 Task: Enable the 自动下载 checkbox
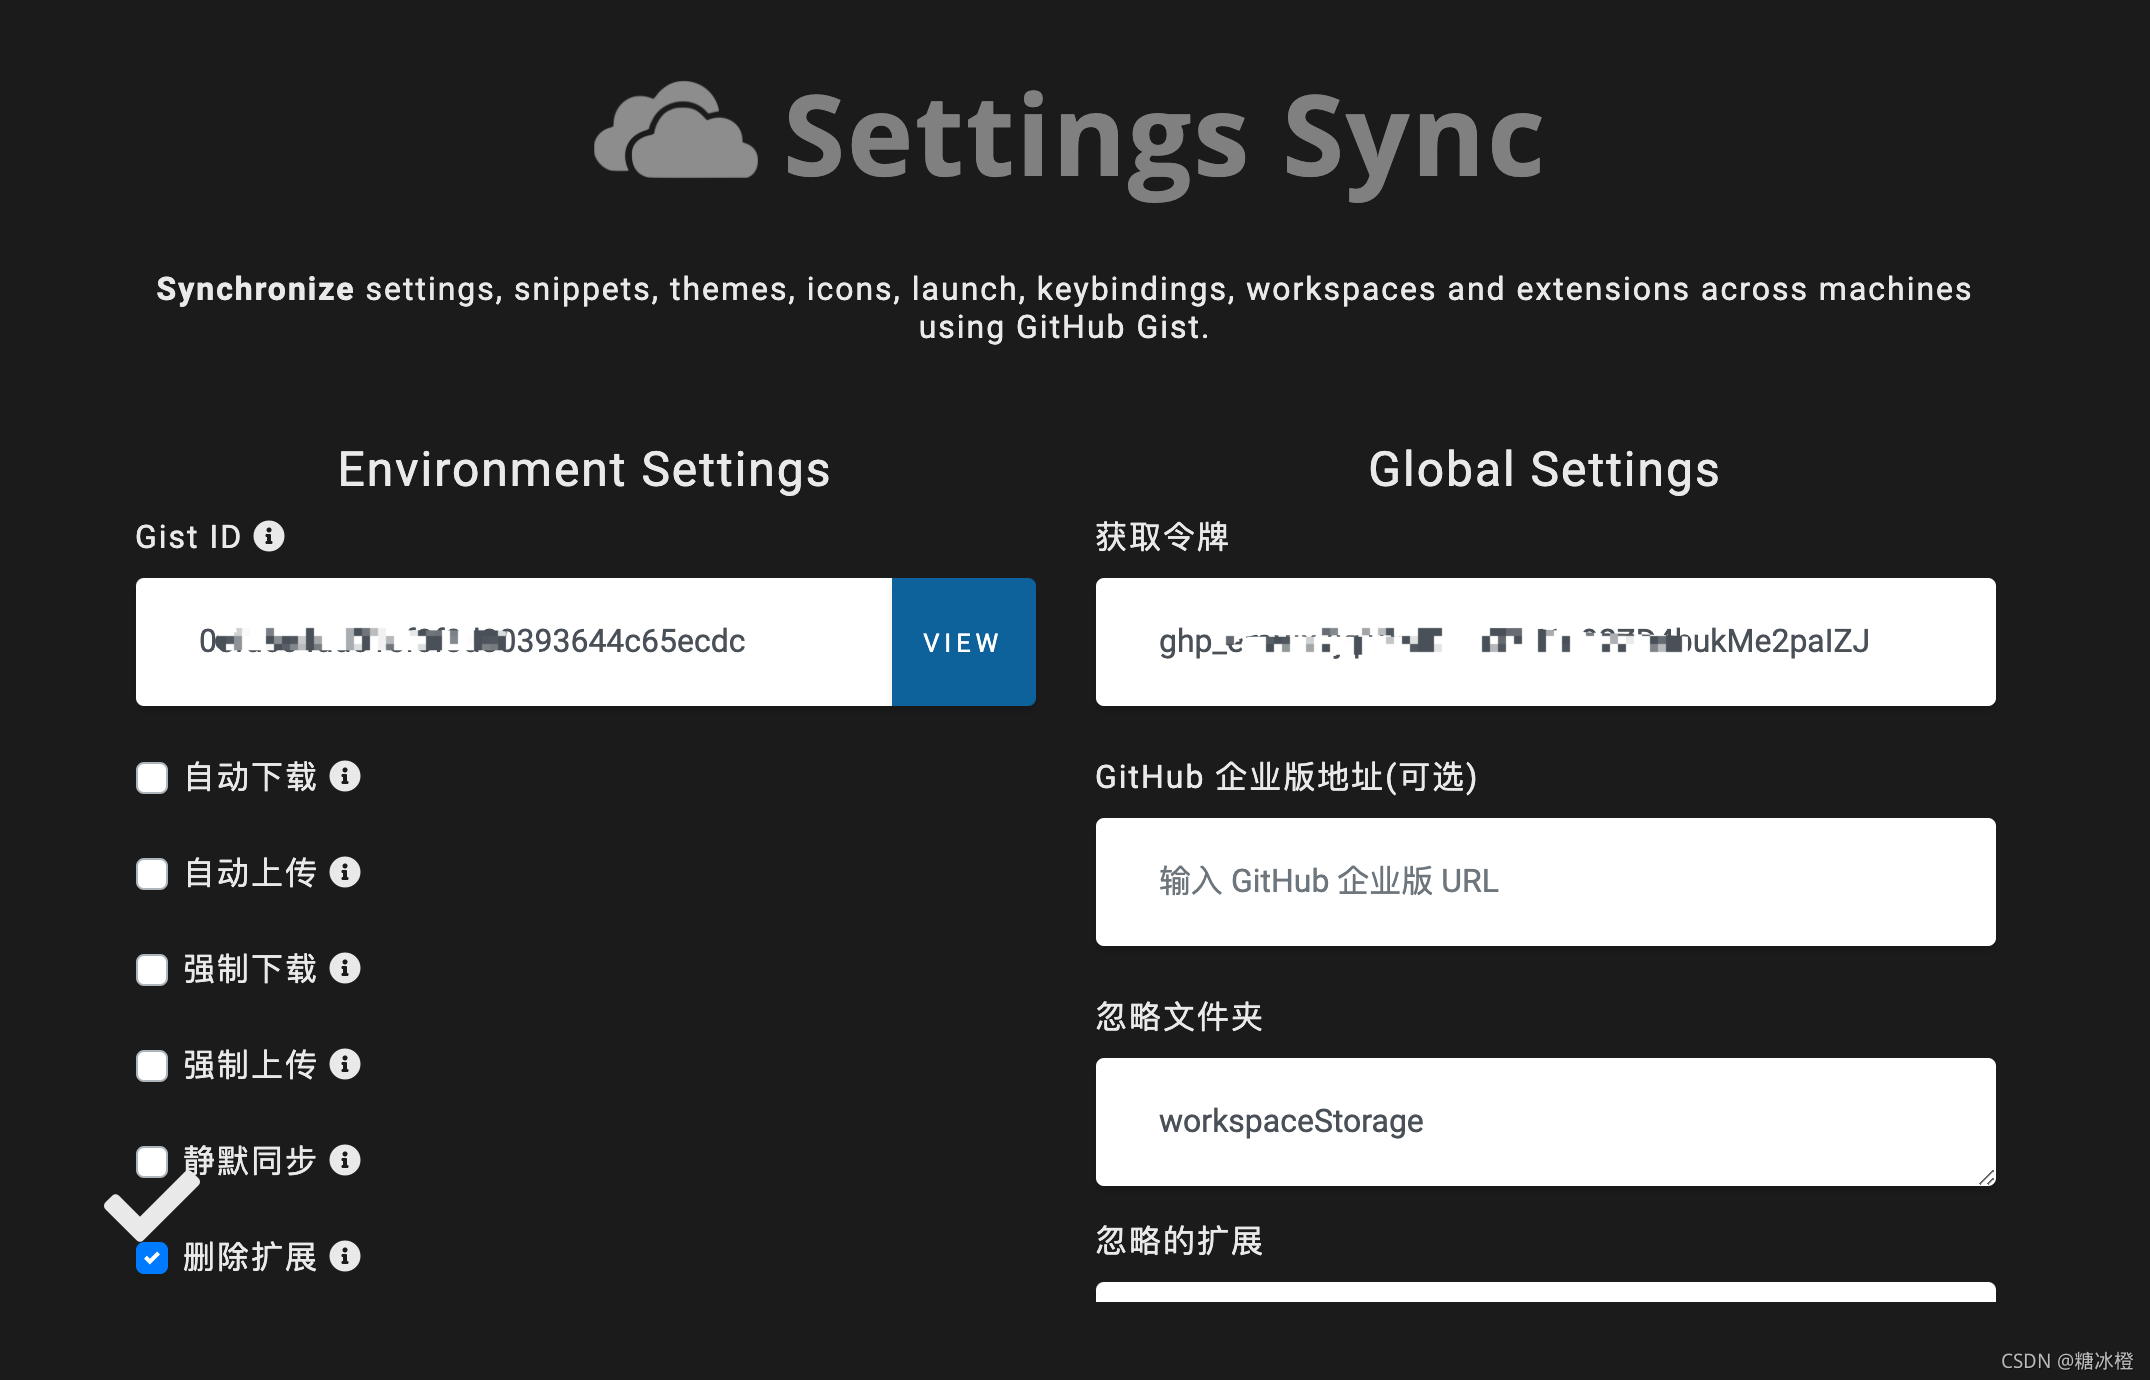pos(152,778)
